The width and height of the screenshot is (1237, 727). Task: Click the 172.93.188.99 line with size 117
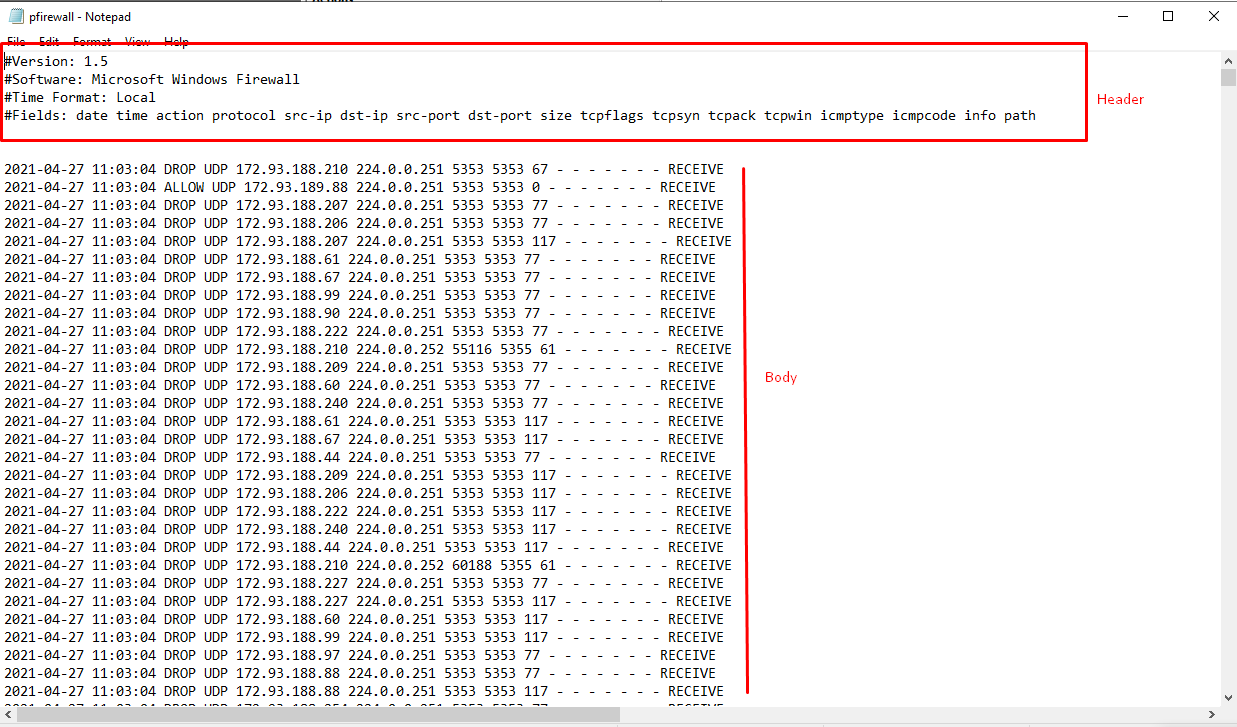point(364,637)
